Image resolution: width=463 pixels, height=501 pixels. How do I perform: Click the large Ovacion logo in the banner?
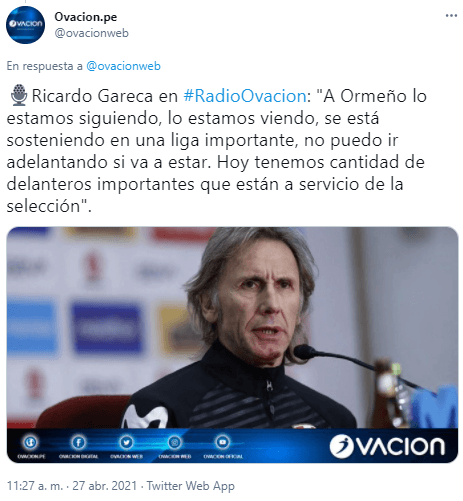tap(387, 446)
